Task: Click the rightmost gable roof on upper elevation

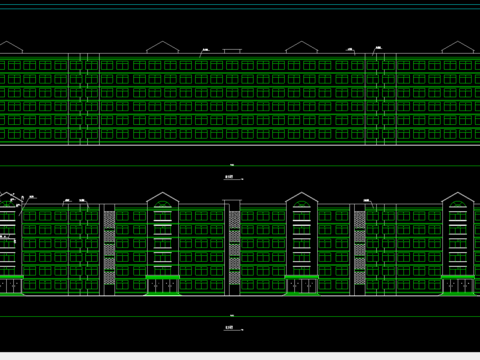Action: [458, 47]
